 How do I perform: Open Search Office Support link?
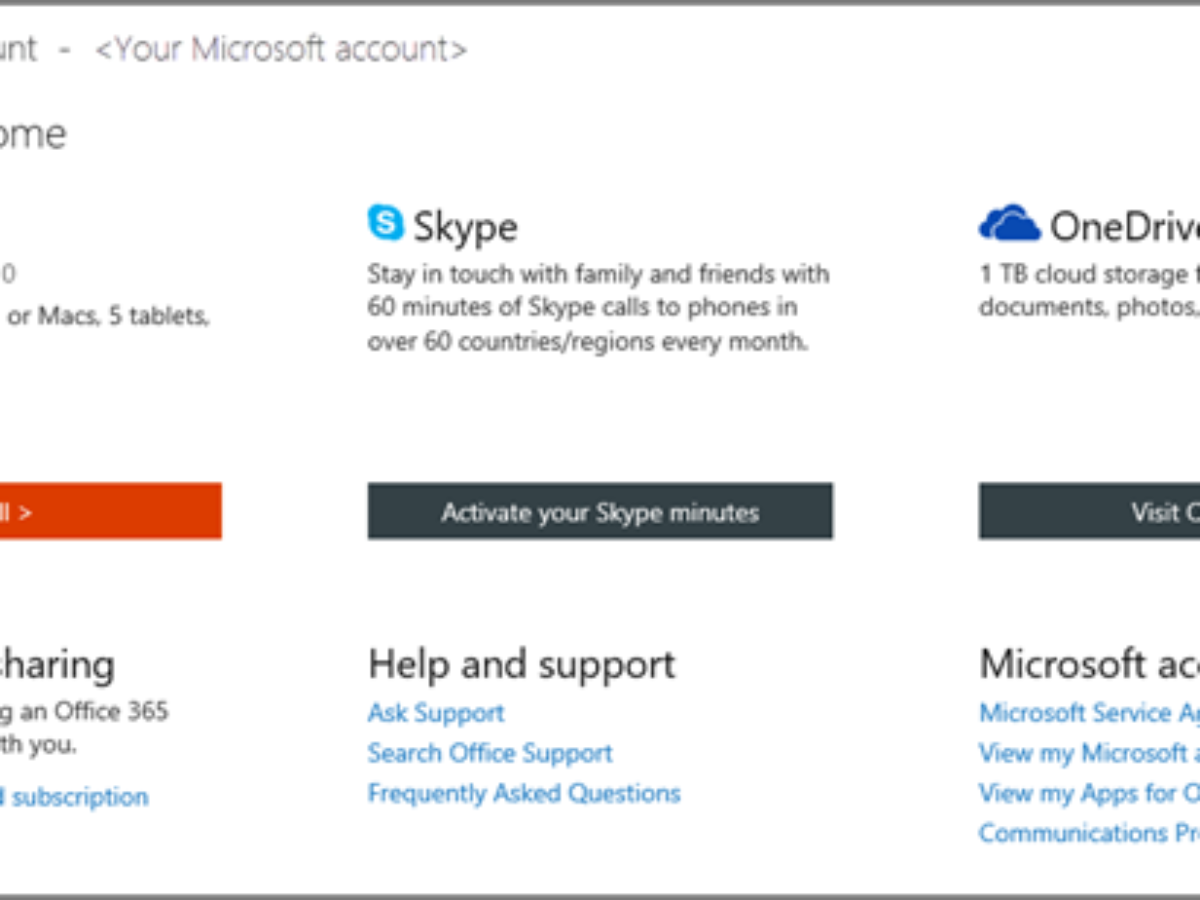point(490,753)
